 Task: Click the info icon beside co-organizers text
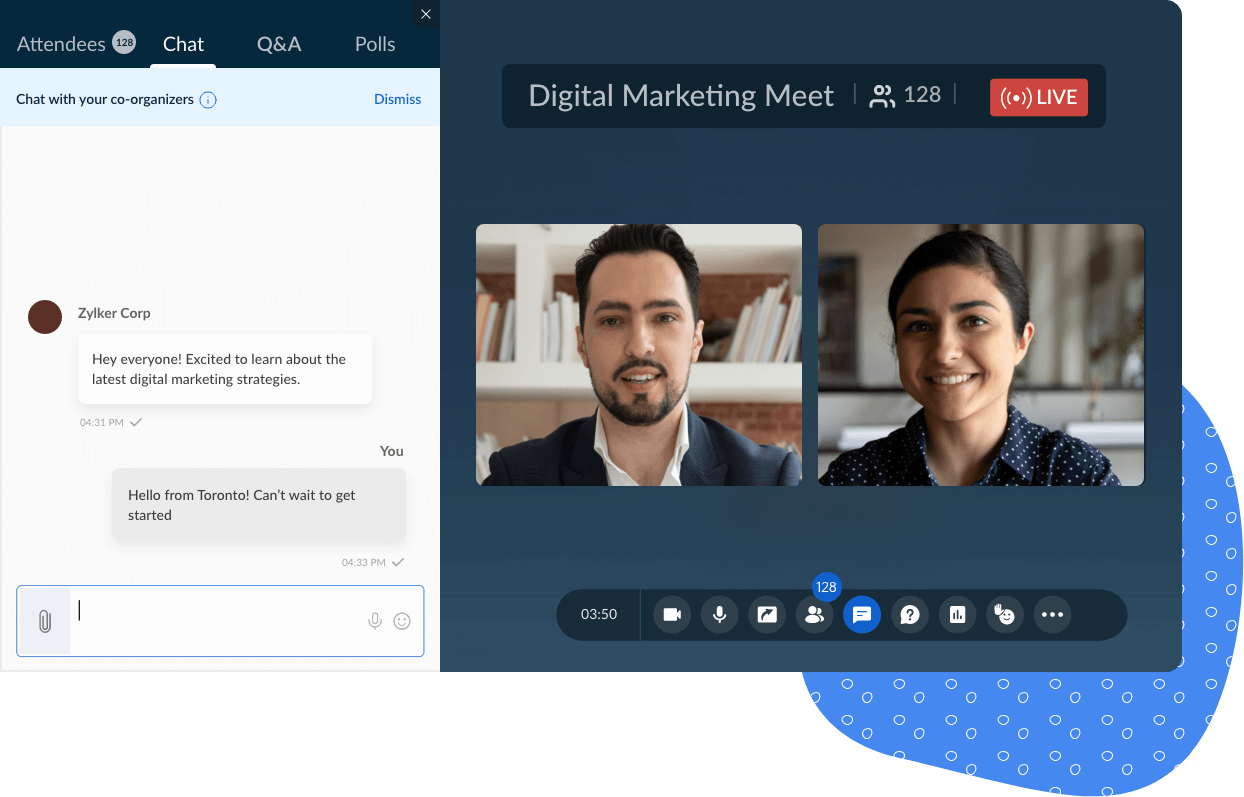208,100
